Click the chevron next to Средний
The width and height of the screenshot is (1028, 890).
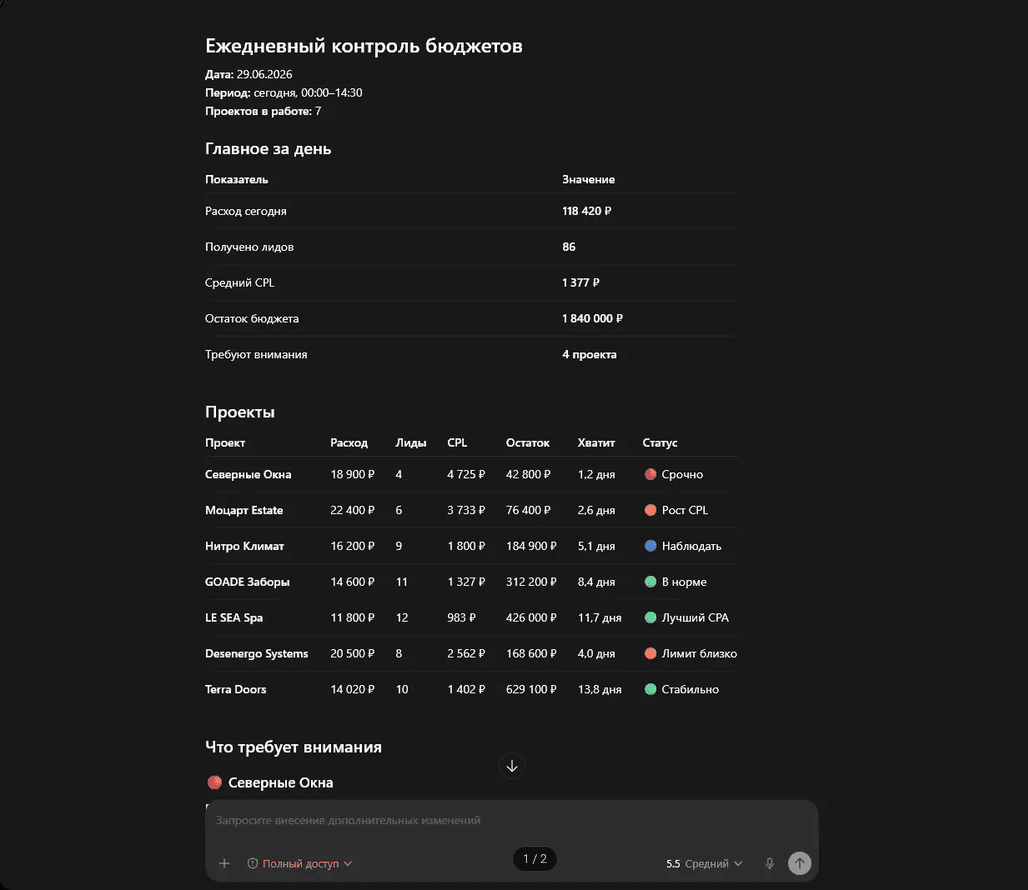738,863
